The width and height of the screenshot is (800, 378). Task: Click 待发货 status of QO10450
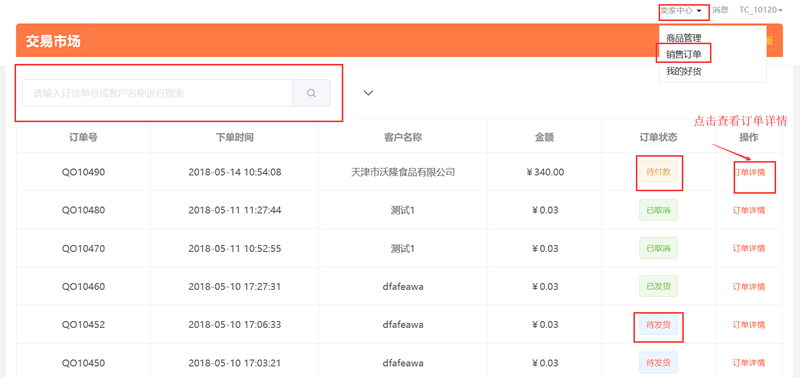(x=658, y=363)
